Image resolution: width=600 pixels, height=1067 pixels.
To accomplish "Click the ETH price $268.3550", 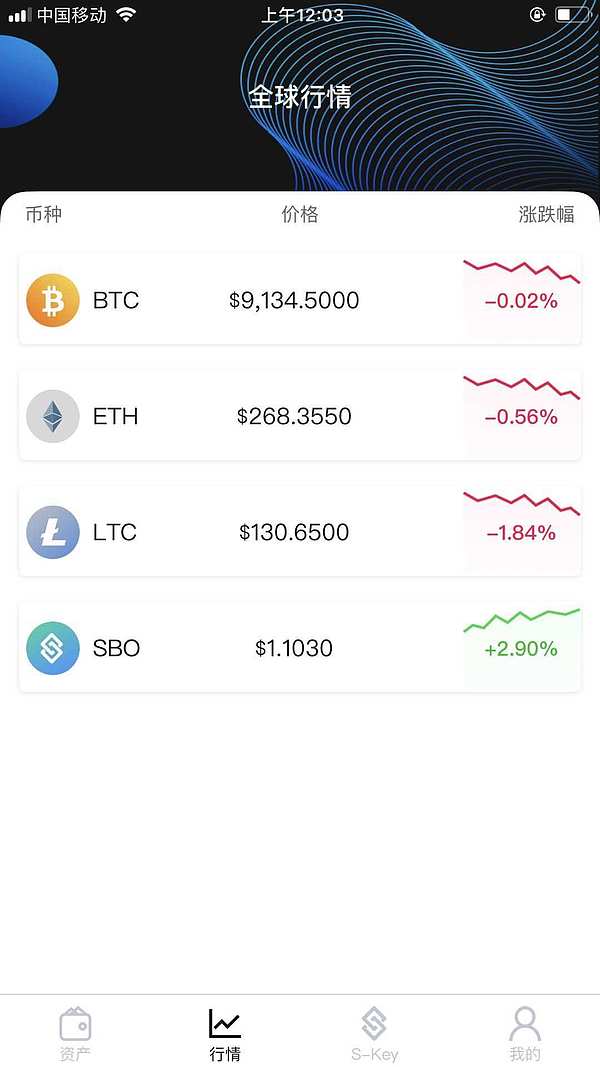I will point(294,416).
